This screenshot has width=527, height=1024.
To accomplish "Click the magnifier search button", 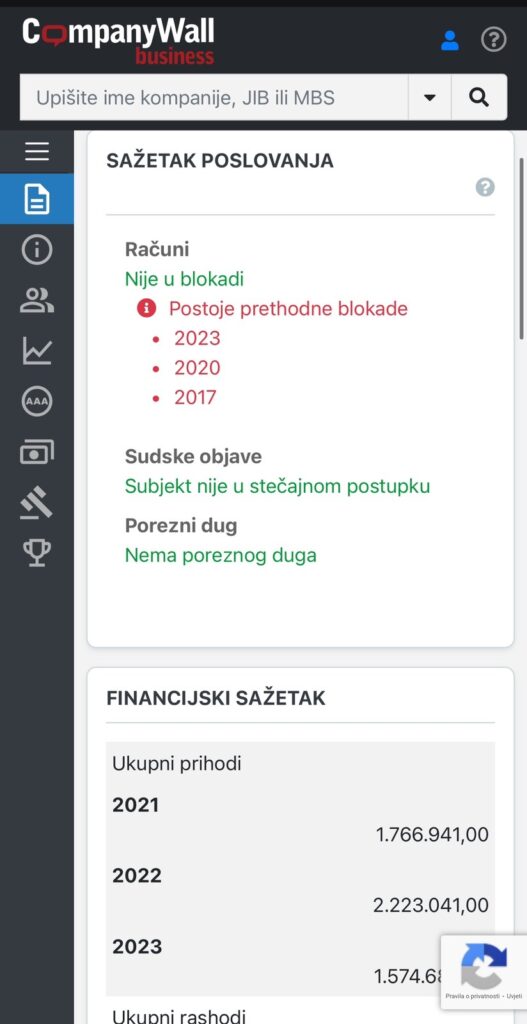I will [479, 97].
